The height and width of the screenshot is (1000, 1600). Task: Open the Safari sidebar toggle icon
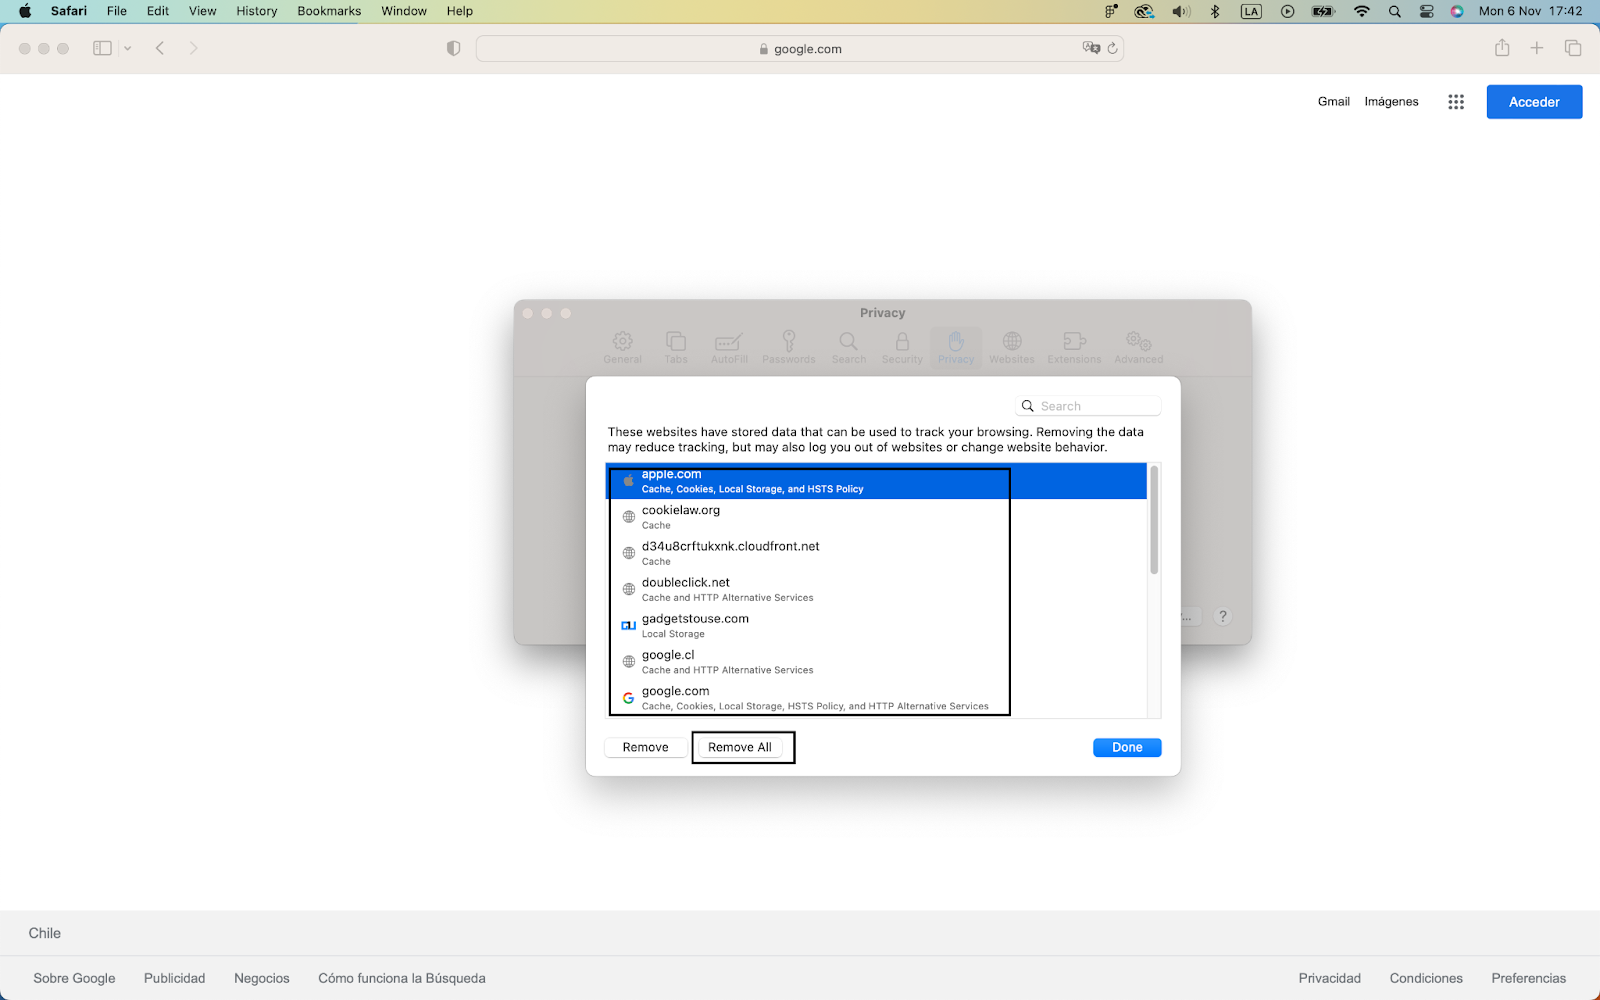(102, 48)
